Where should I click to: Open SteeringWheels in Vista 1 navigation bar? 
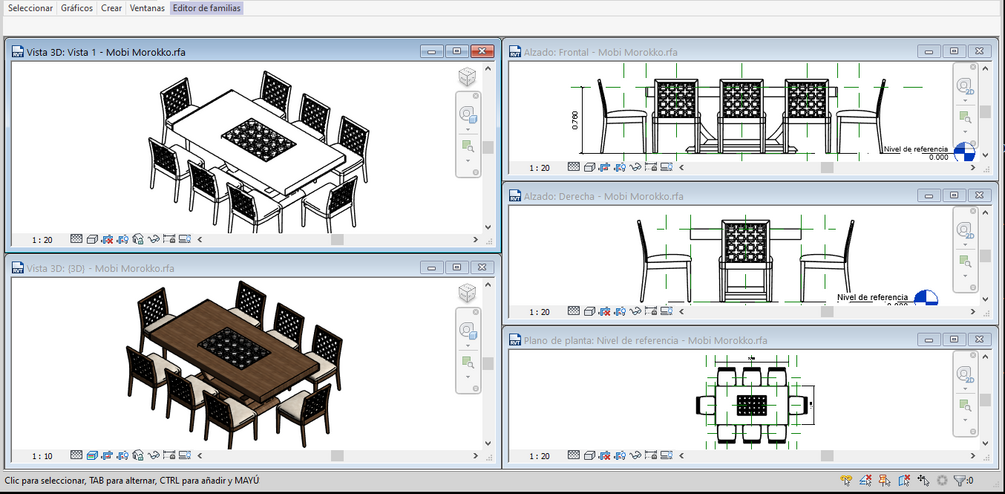(468, 115)
